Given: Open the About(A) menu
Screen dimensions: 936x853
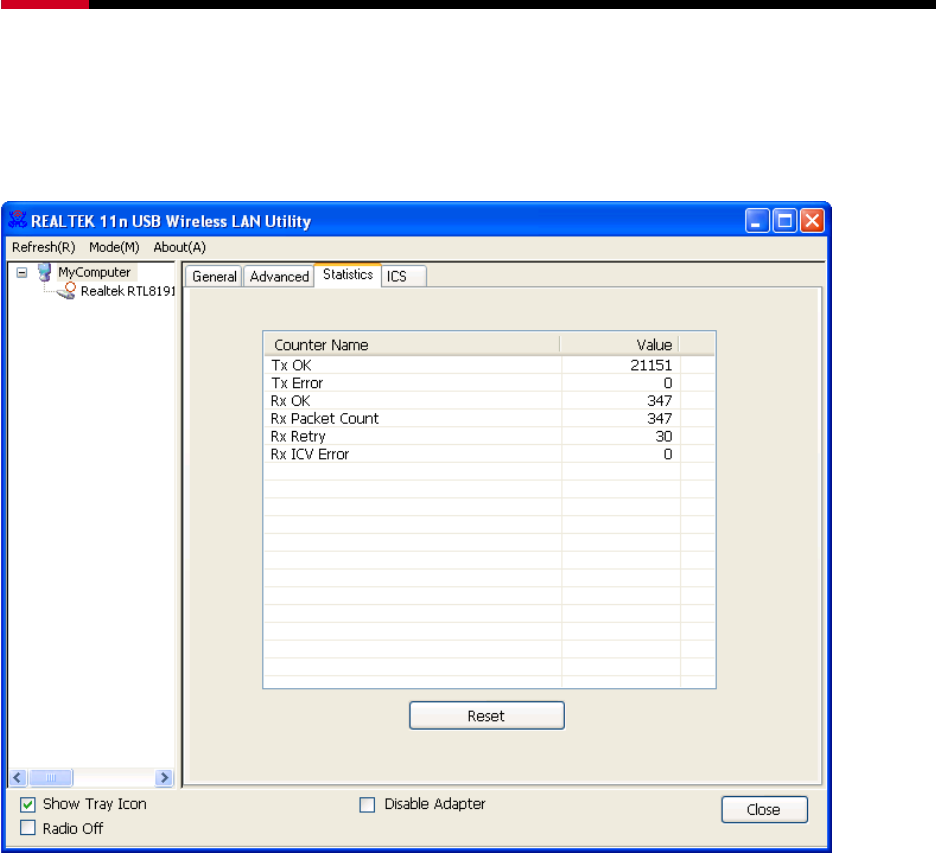Looking at the screenshot, I should click(180, 247).
